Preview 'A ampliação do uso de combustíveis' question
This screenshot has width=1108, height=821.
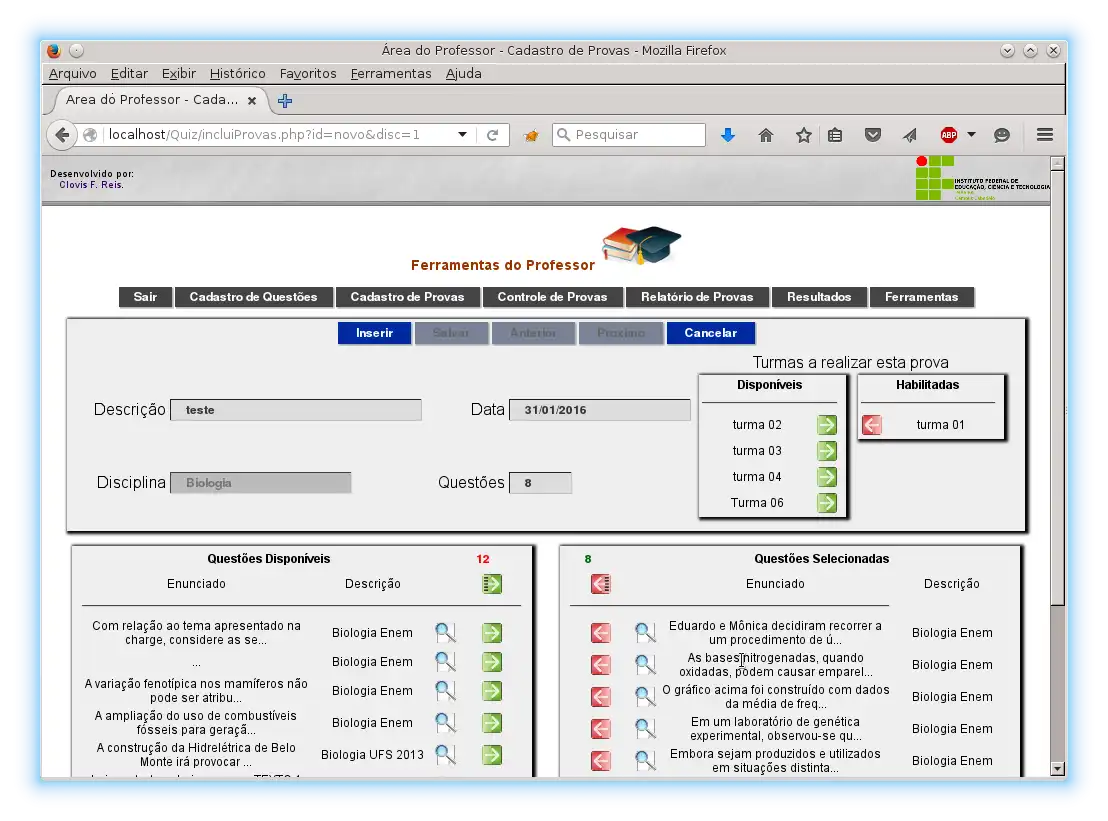445,723
